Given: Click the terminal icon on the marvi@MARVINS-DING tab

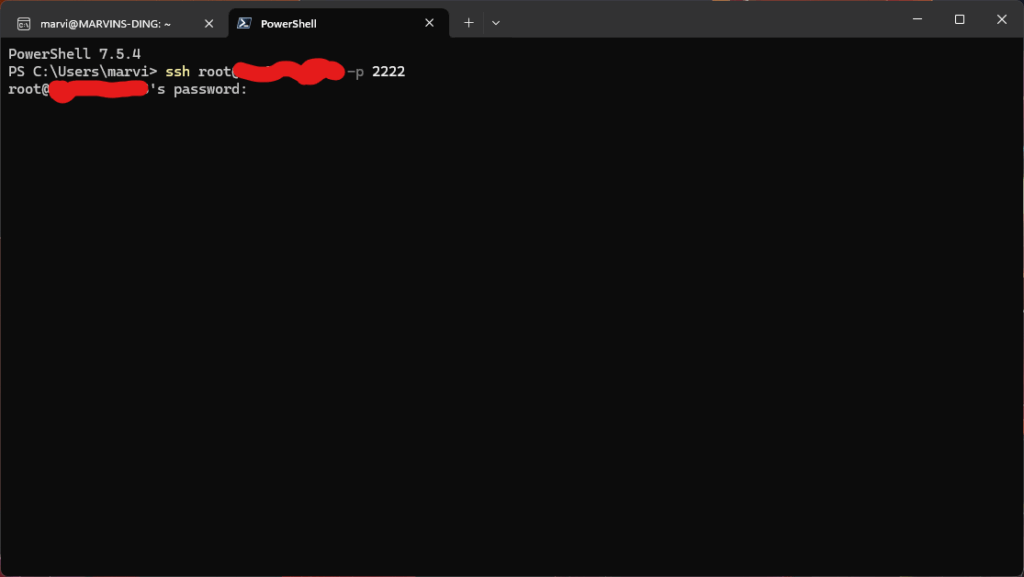Looking at the screenshot, I should [24, 21].
